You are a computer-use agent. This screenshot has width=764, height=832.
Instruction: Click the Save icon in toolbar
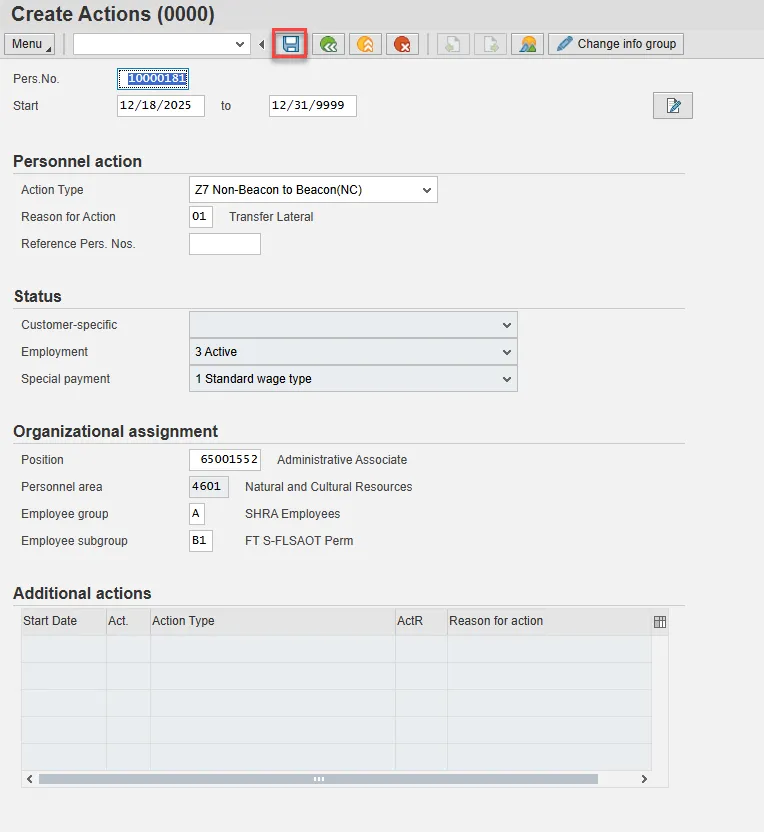pos(291,44)
